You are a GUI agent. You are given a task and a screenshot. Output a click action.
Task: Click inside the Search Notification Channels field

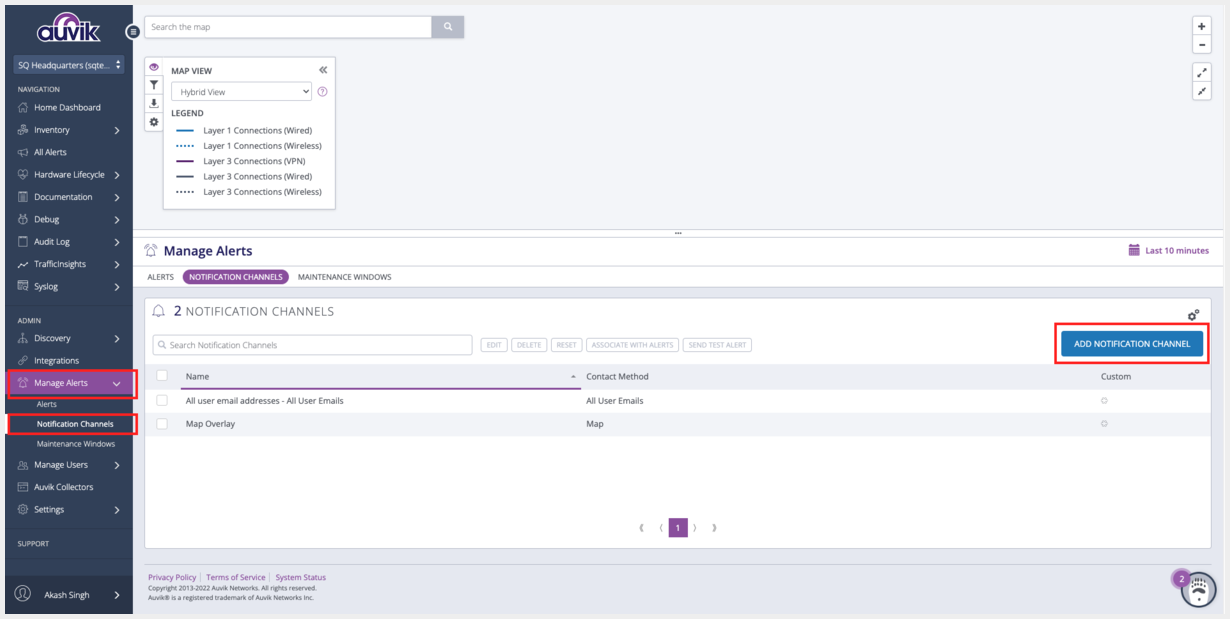click(312, 343)
